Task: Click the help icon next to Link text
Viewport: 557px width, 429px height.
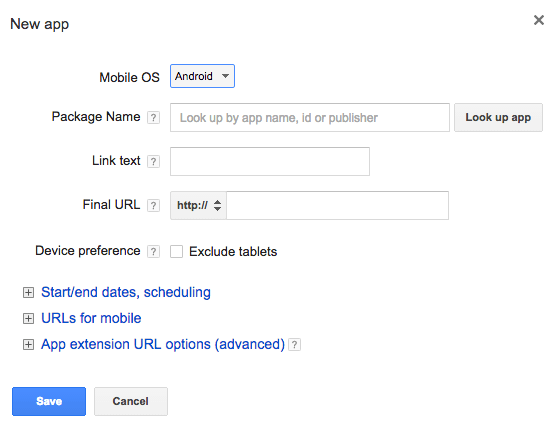Action: pyautogui.click(x=153, y=162)
